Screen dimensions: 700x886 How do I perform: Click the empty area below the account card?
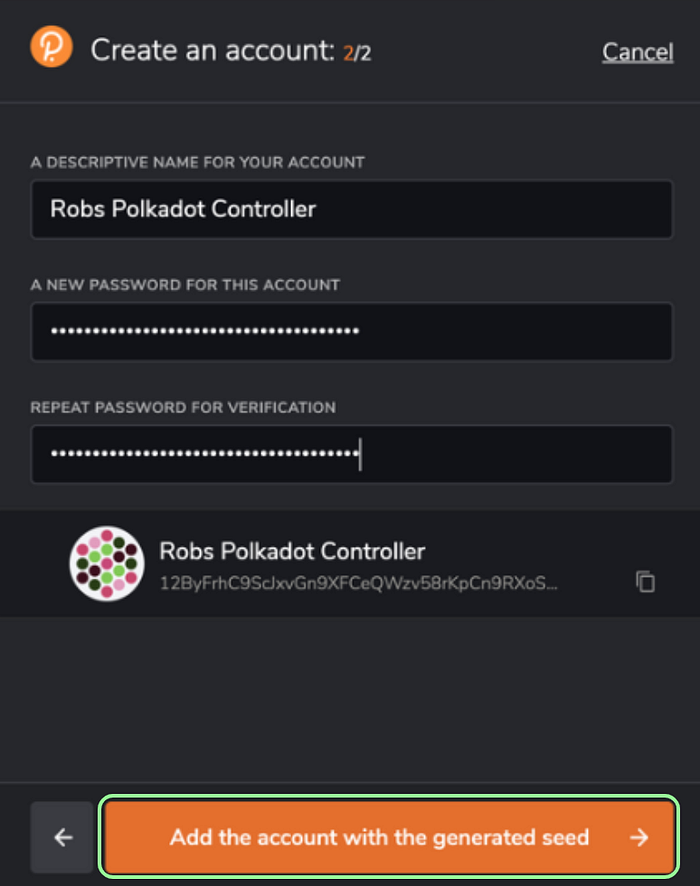[x=350, y=699]
